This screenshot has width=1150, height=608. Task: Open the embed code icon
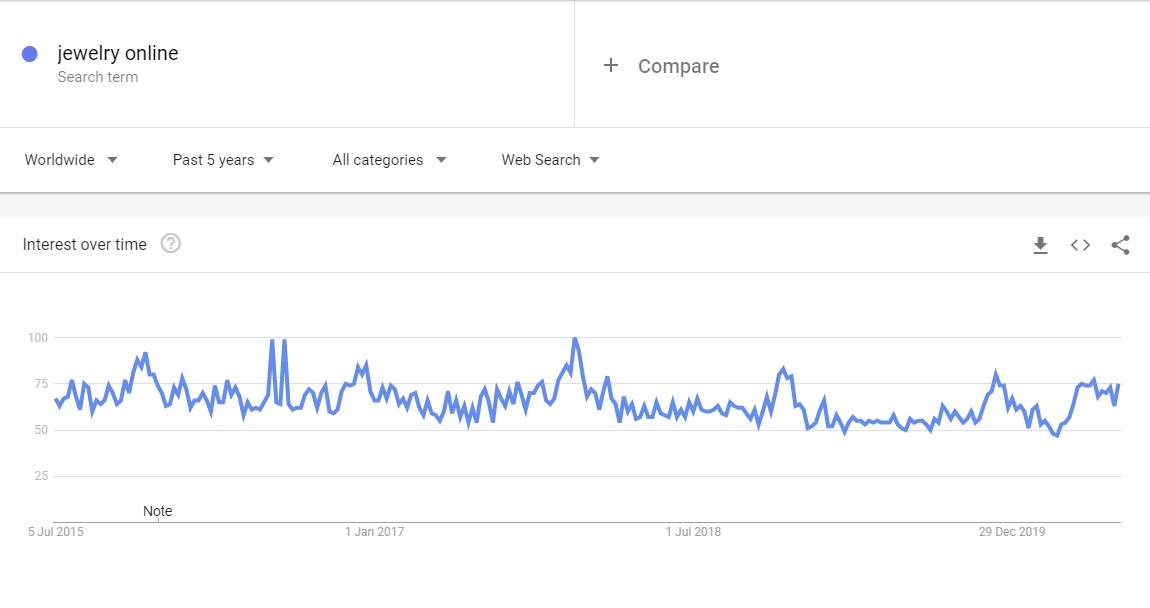(1080, 245)
